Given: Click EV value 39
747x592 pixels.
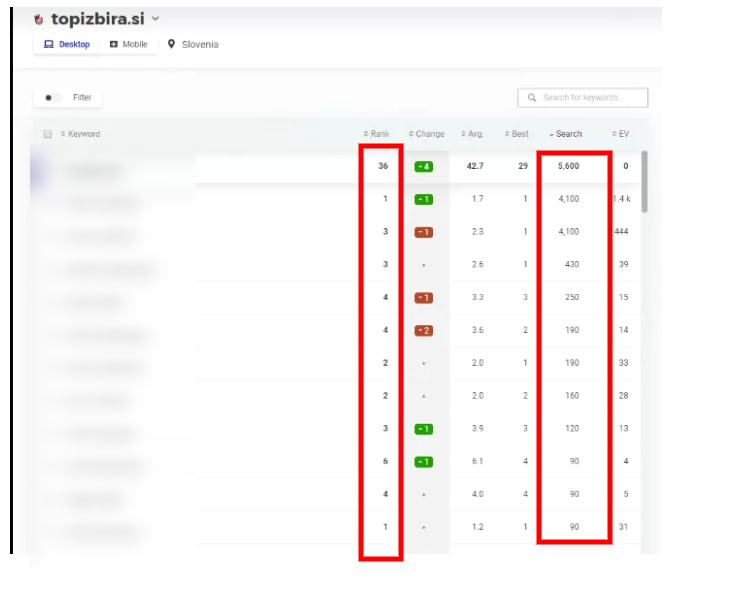Looking at the screenshot, I should pos(624,264).
